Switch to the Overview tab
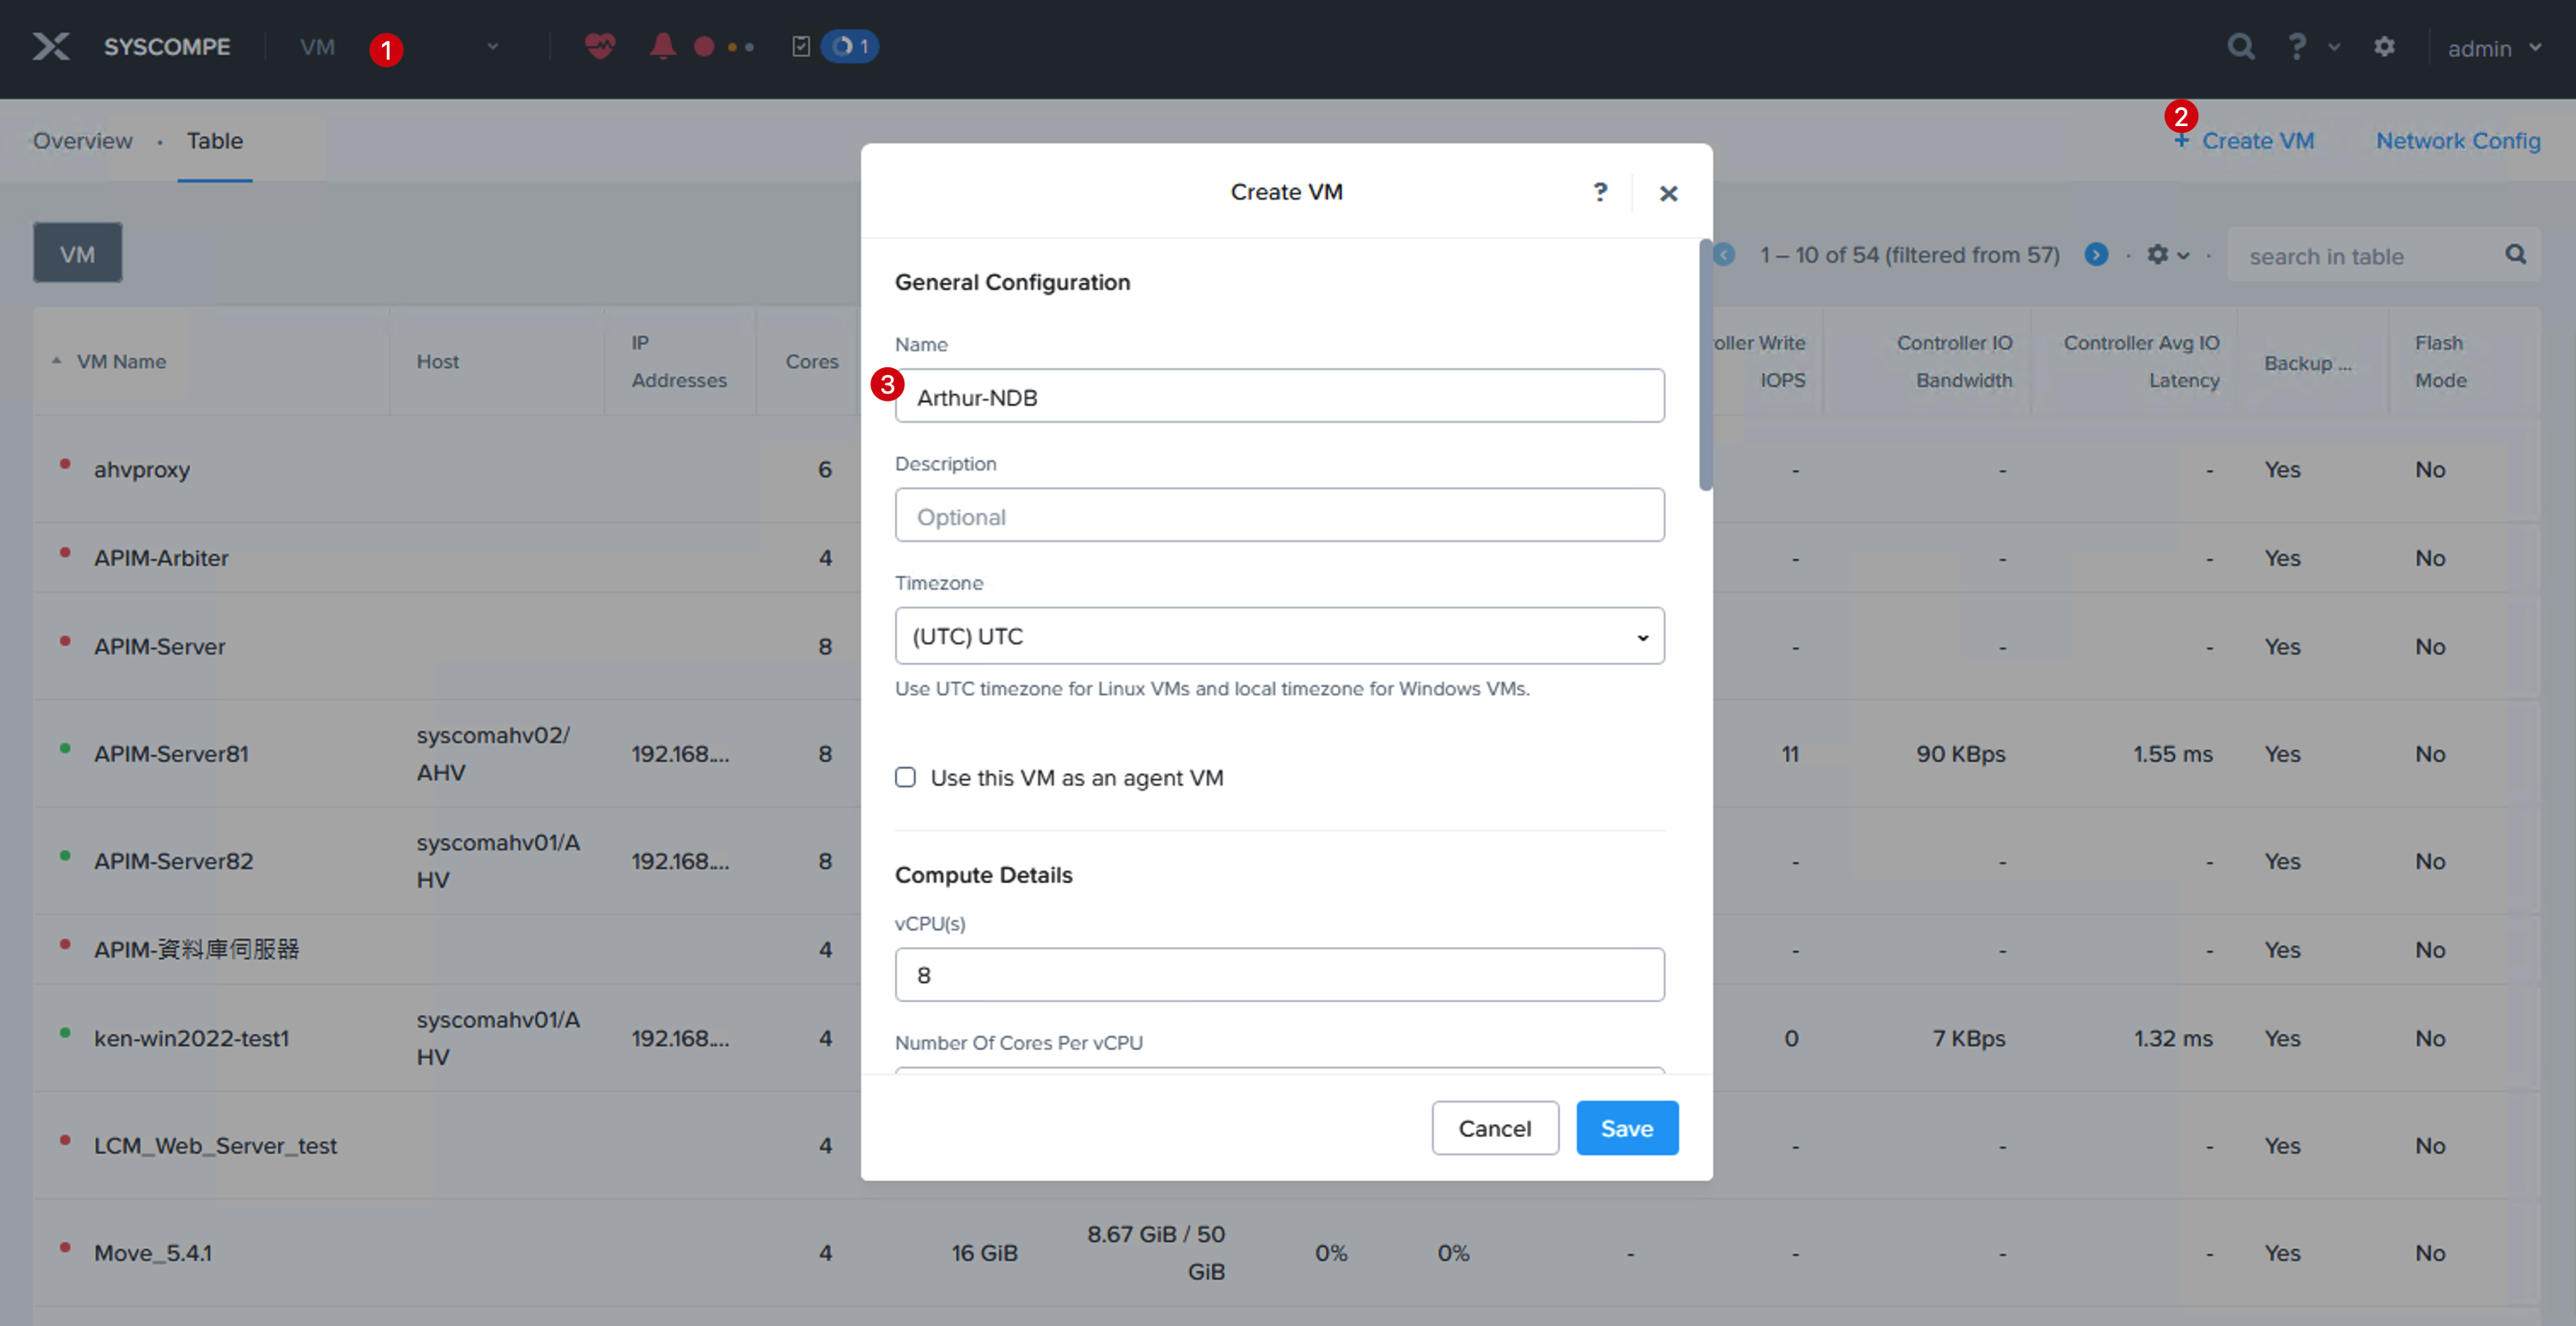This screenshot has height=1326, width=2576. click(82, 141)
